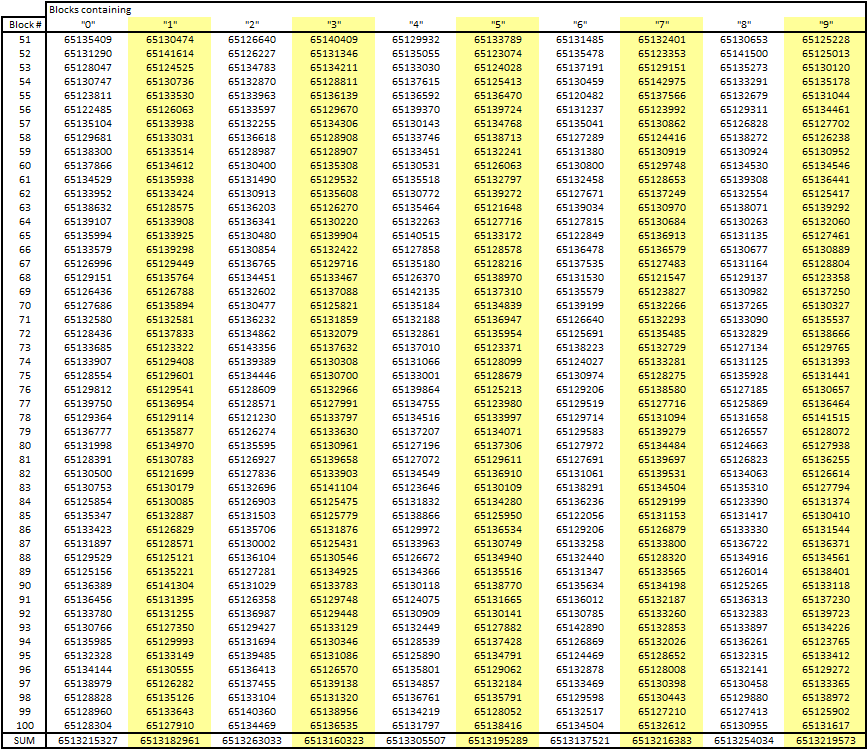
Task: Click block number 75 row label
Action: [25, 376]
